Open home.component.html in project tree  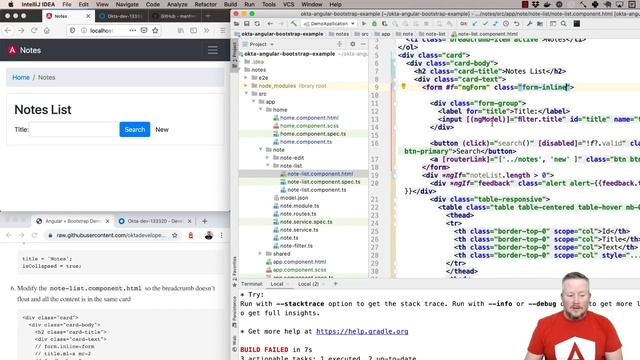click(x=309, y=118)
